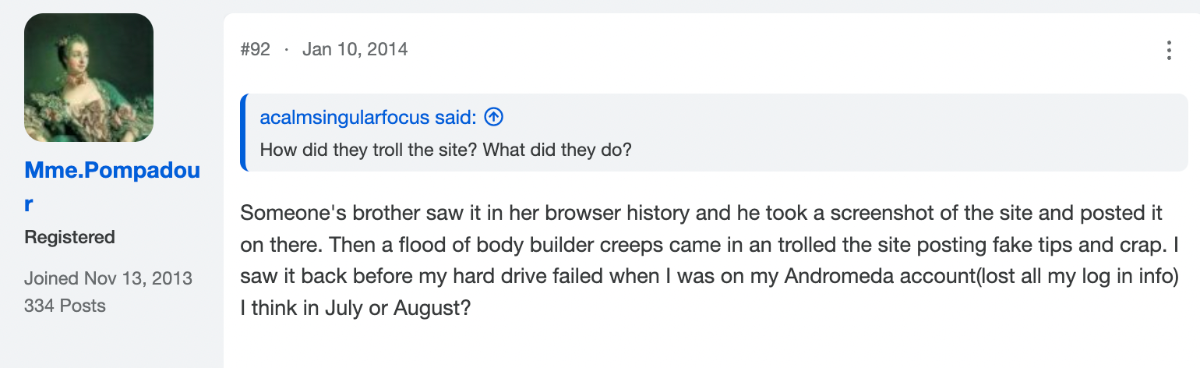Click the 'Registered' user title label
The width and height of the screenshot is (1200, 368).
[x=69, y=238]
